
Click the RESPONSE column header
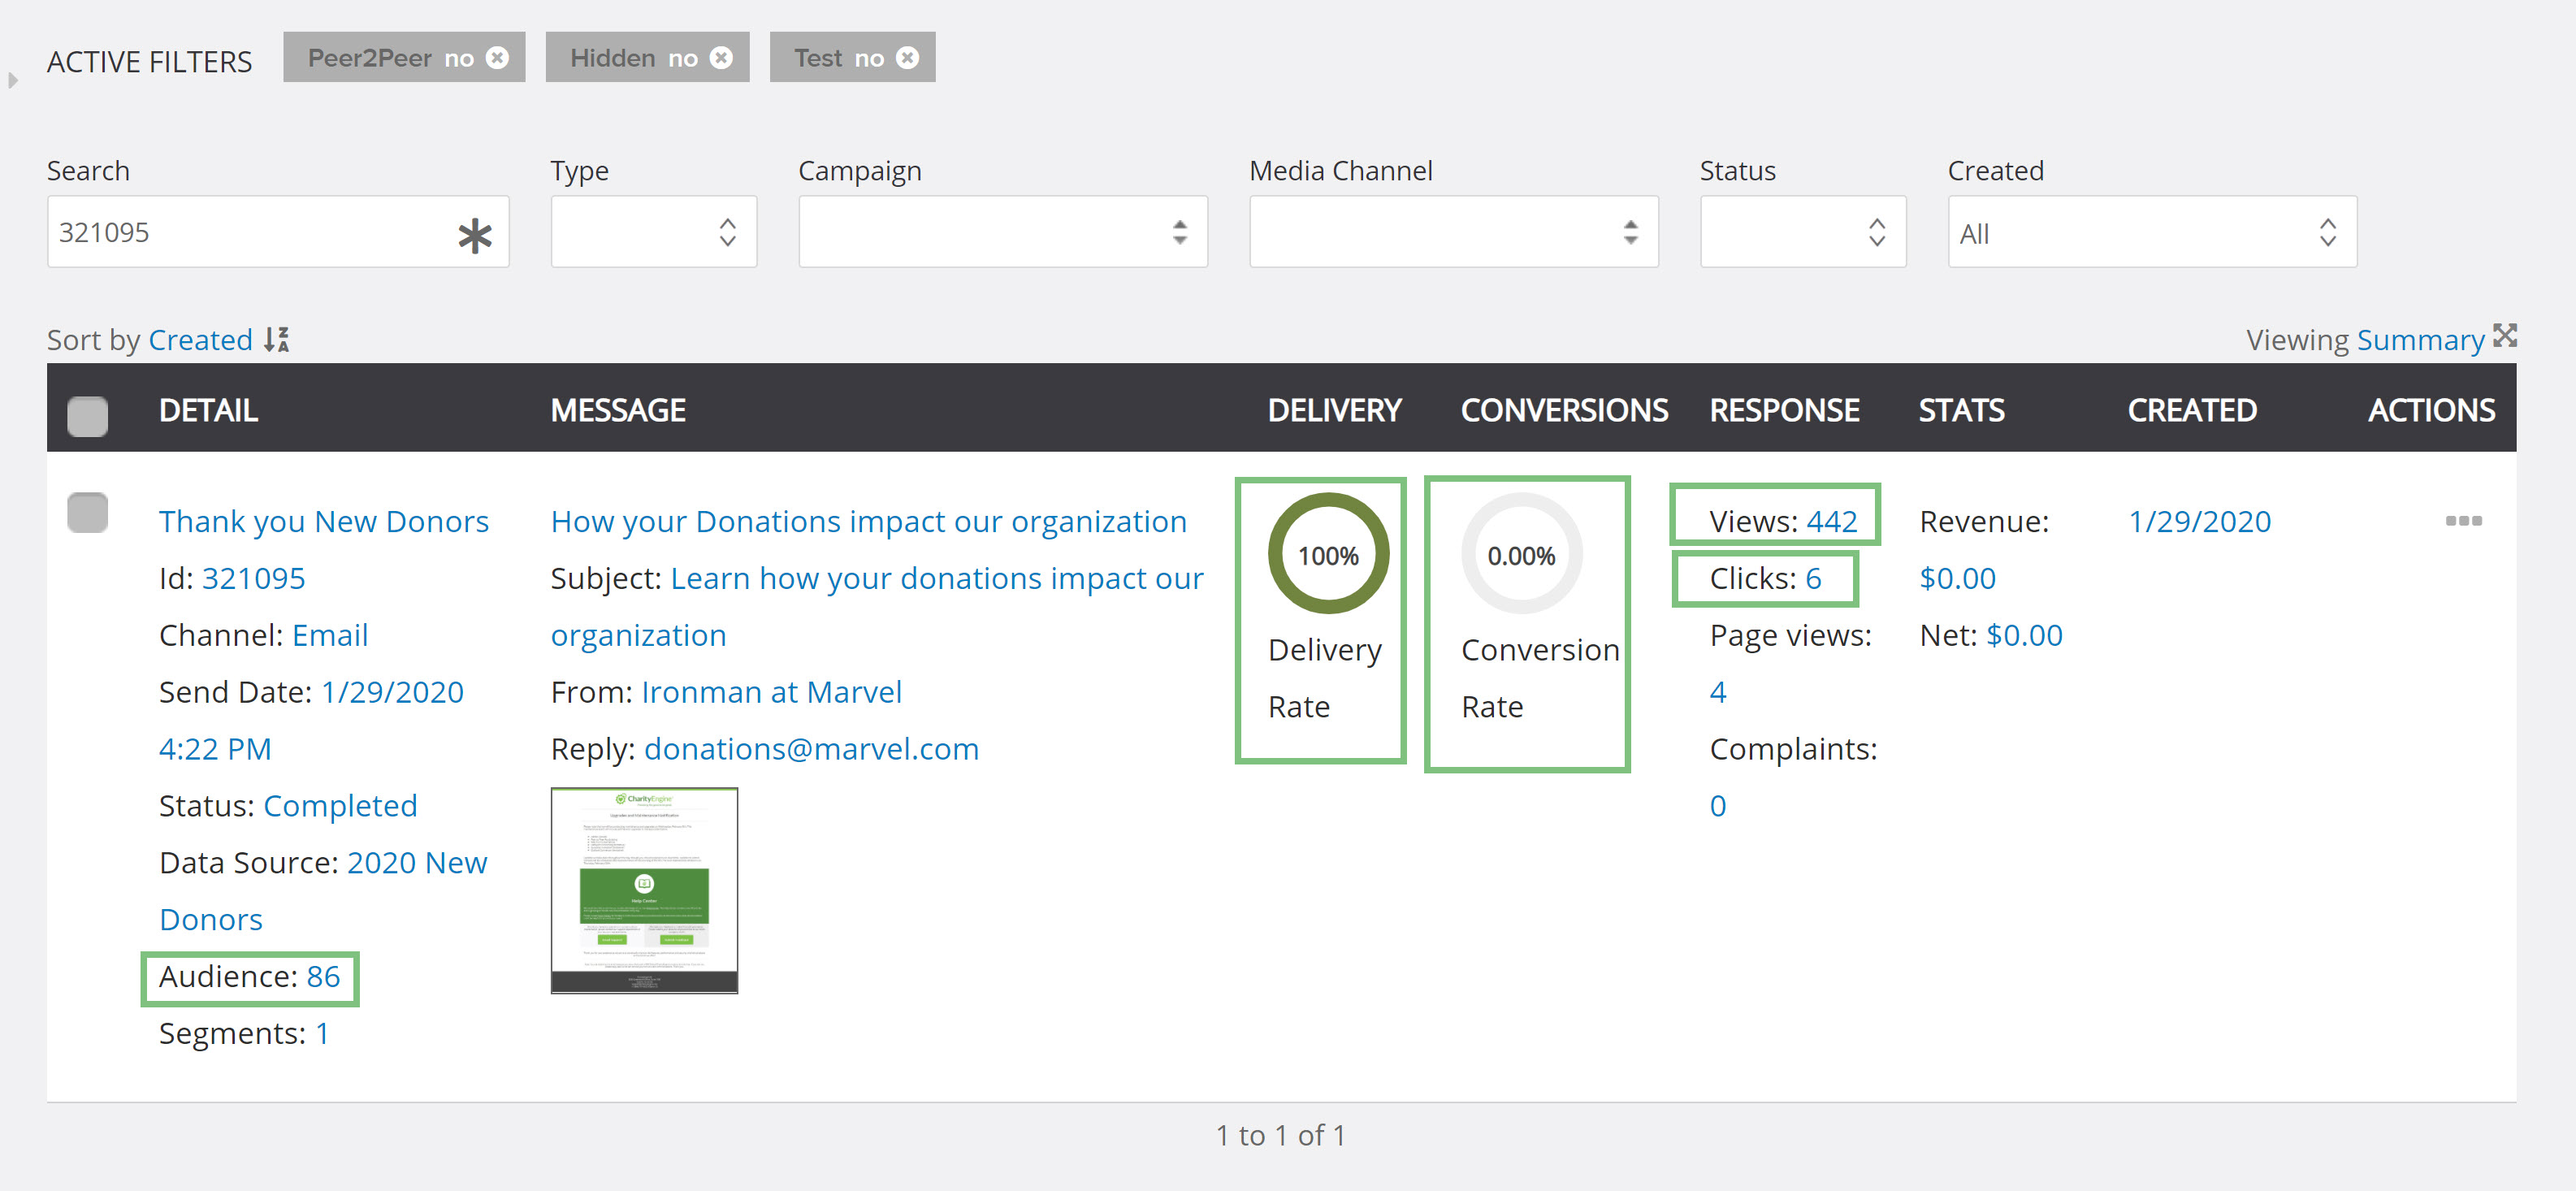pos(1784,410)
